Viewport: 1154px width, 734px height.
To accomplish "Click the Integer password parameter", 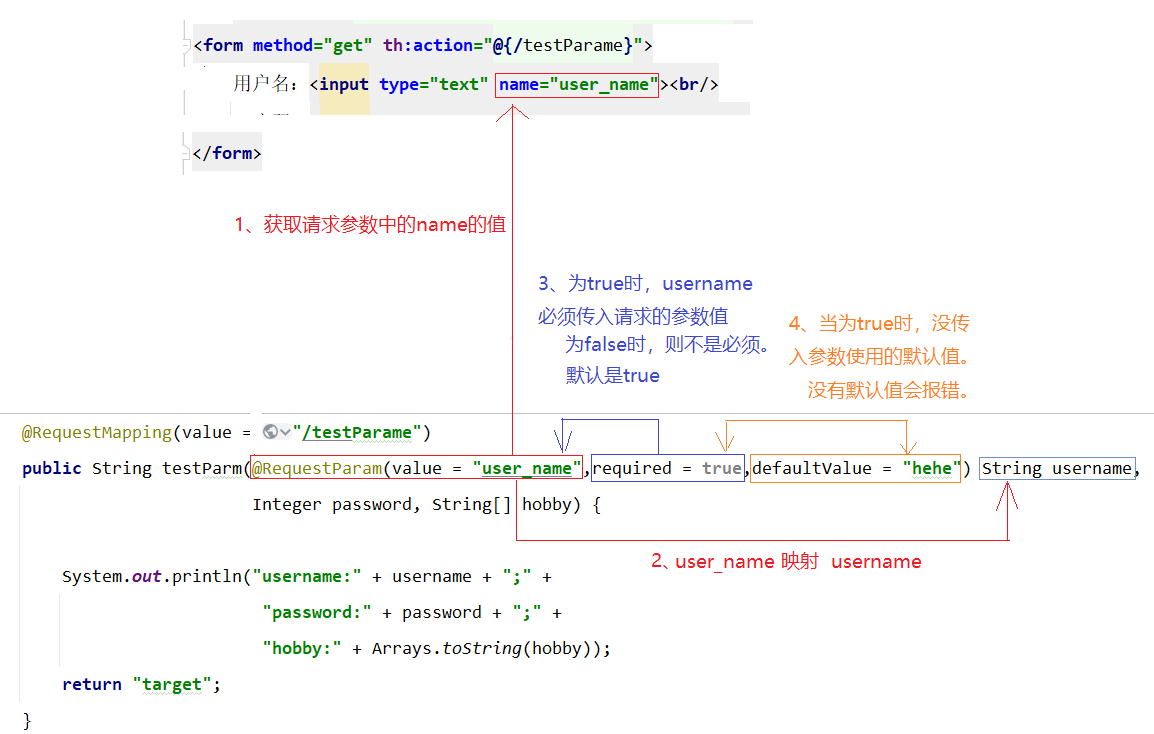I will point(333,505).
